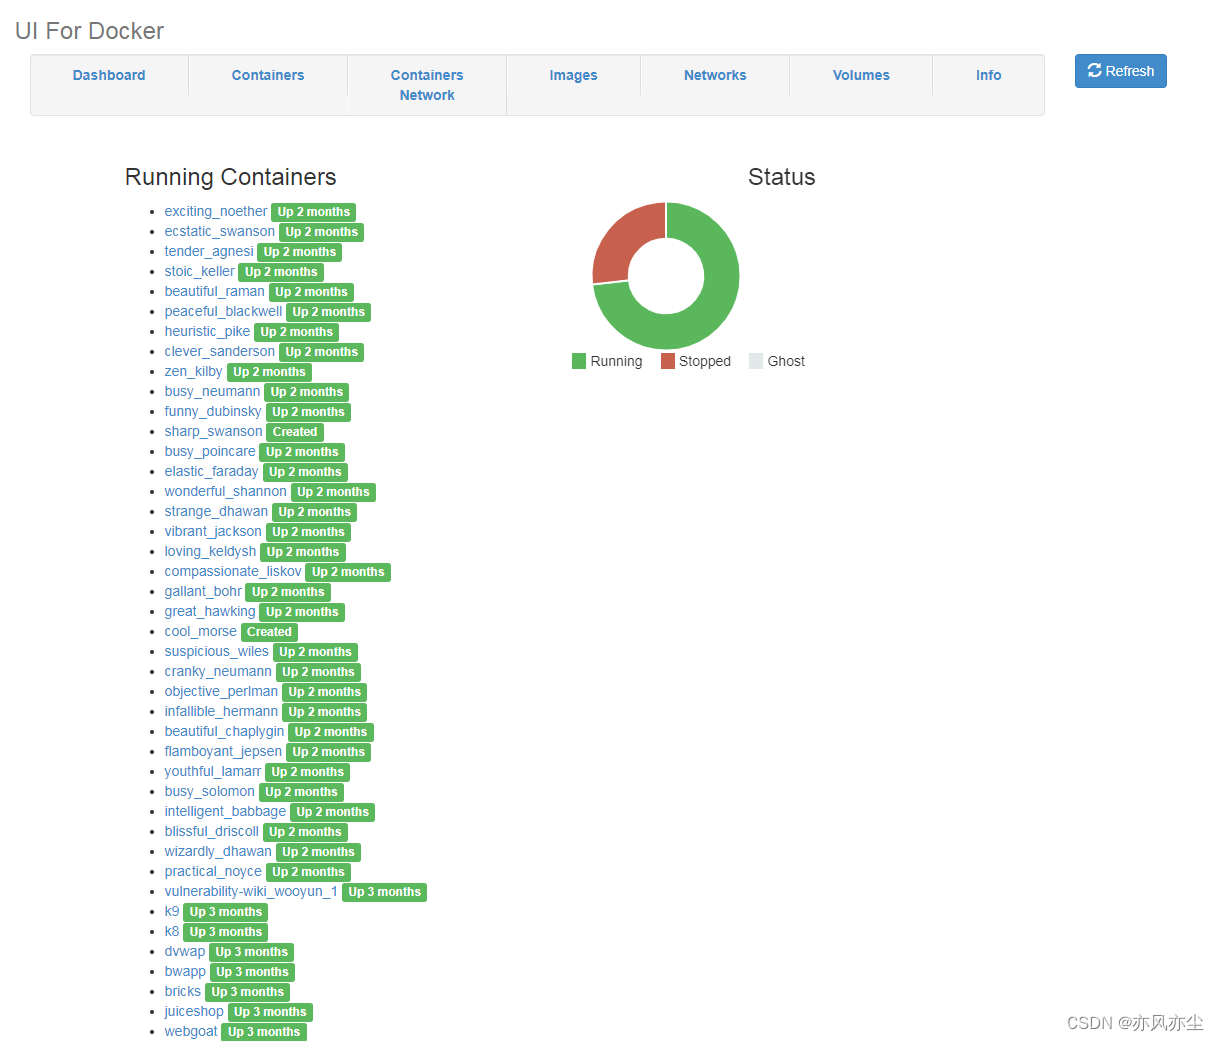Viewport: 1219px width, 1041px height.
Task: Click the Stopped legend red swatch
Action: (x=668, y=361)
